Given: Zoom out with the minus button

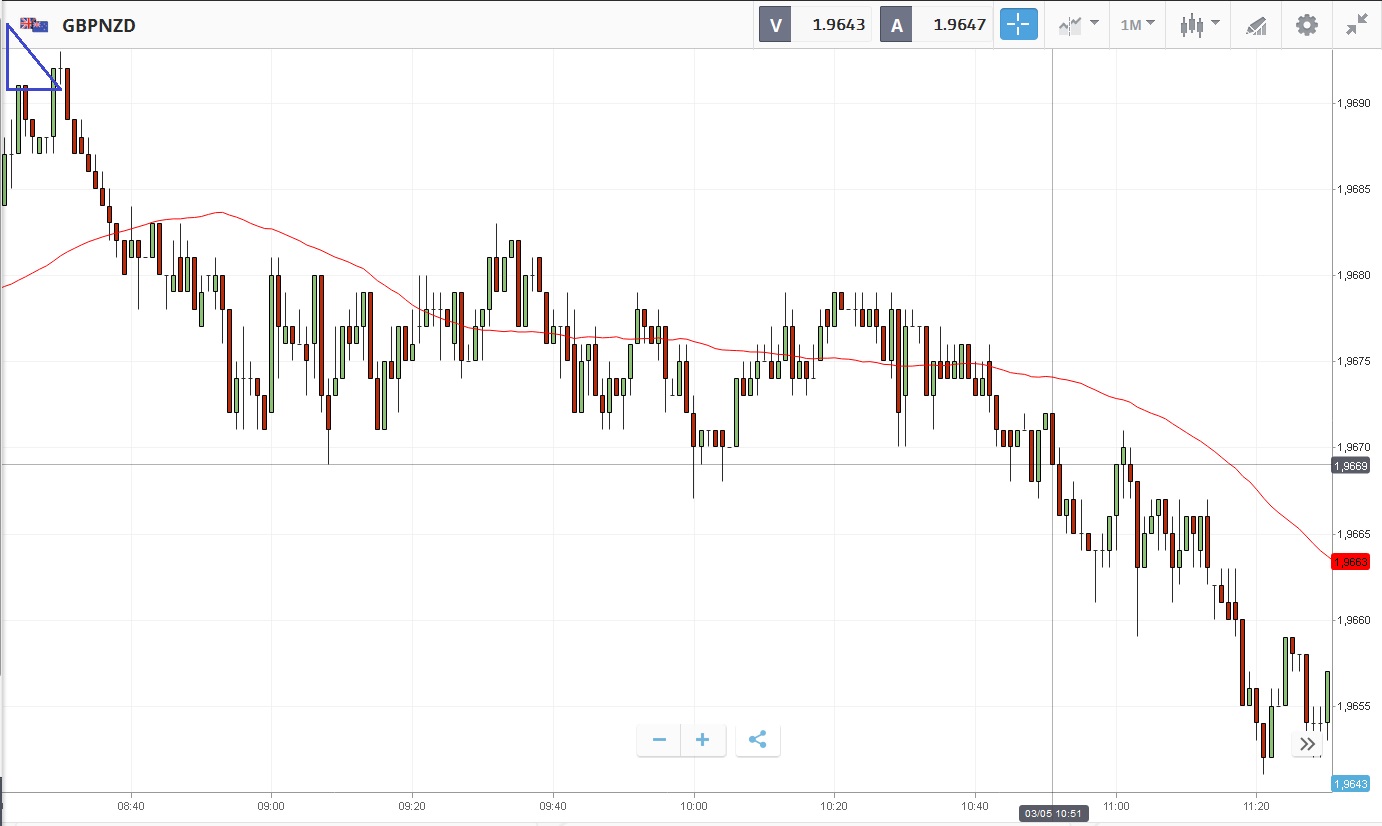Looking at the screenshot, I should pyautogui.click(x=659, y=740).
